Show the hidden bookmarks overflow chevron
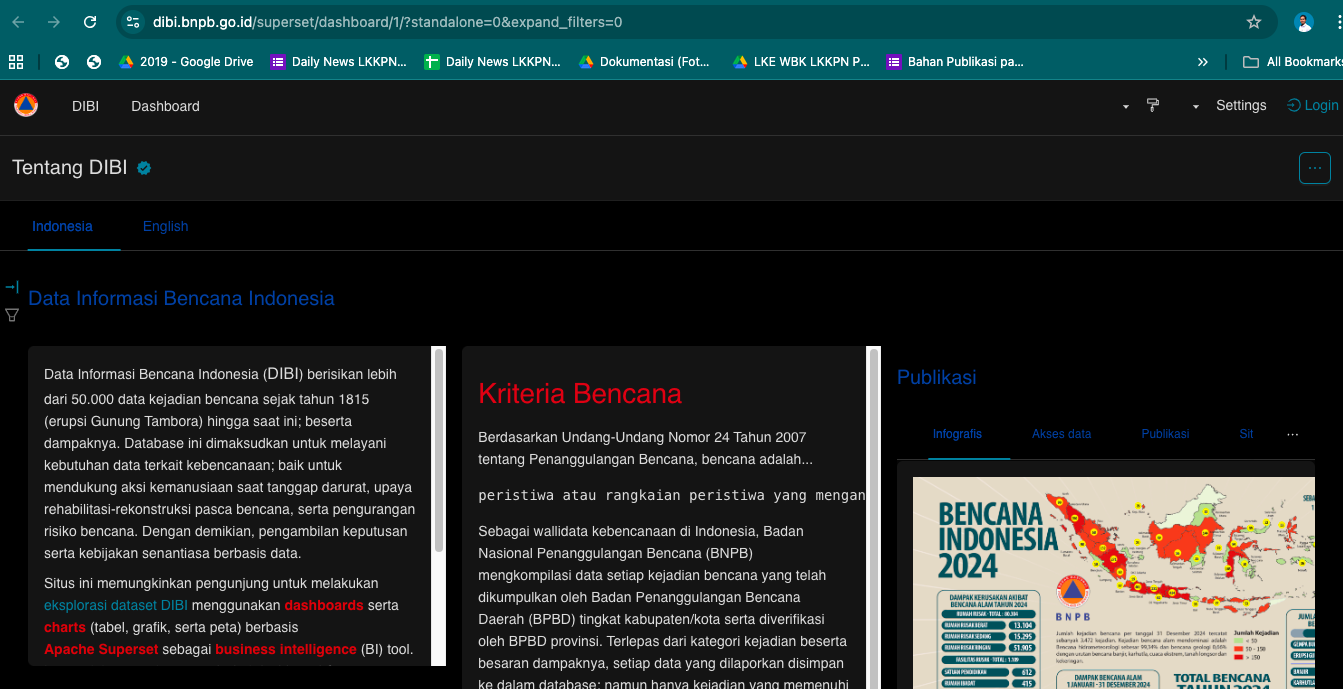 point(1202,62)
